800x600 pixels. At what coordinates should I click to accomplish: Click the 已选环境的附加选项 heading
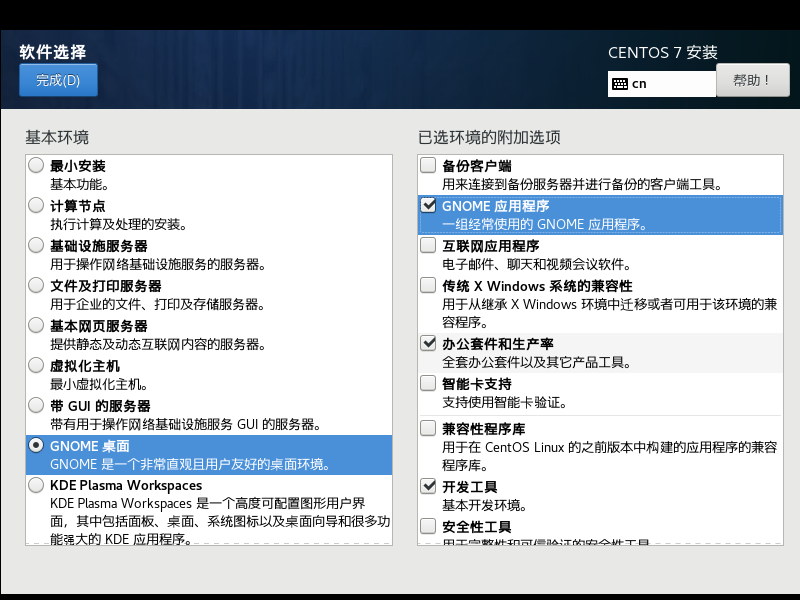[489, 137]
